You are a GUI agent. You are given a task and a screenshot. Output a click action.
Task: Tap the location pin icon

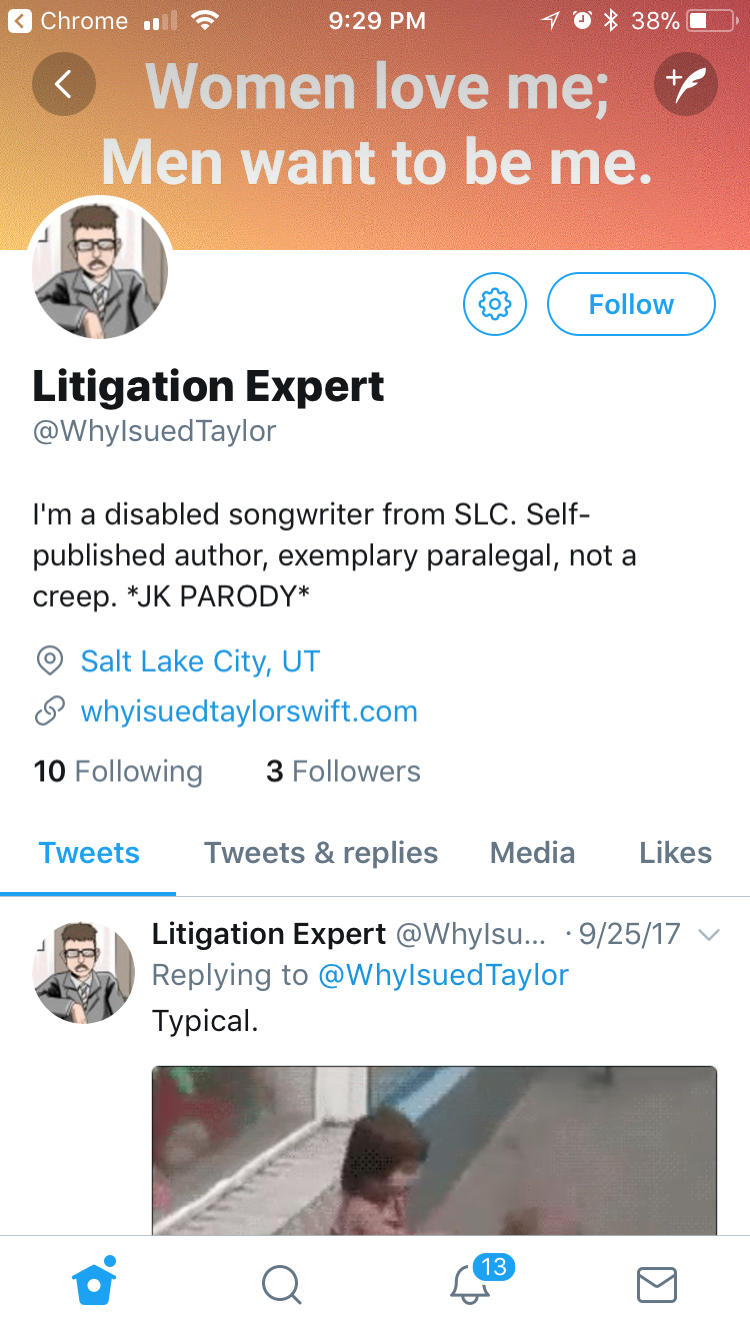point(49,661)
